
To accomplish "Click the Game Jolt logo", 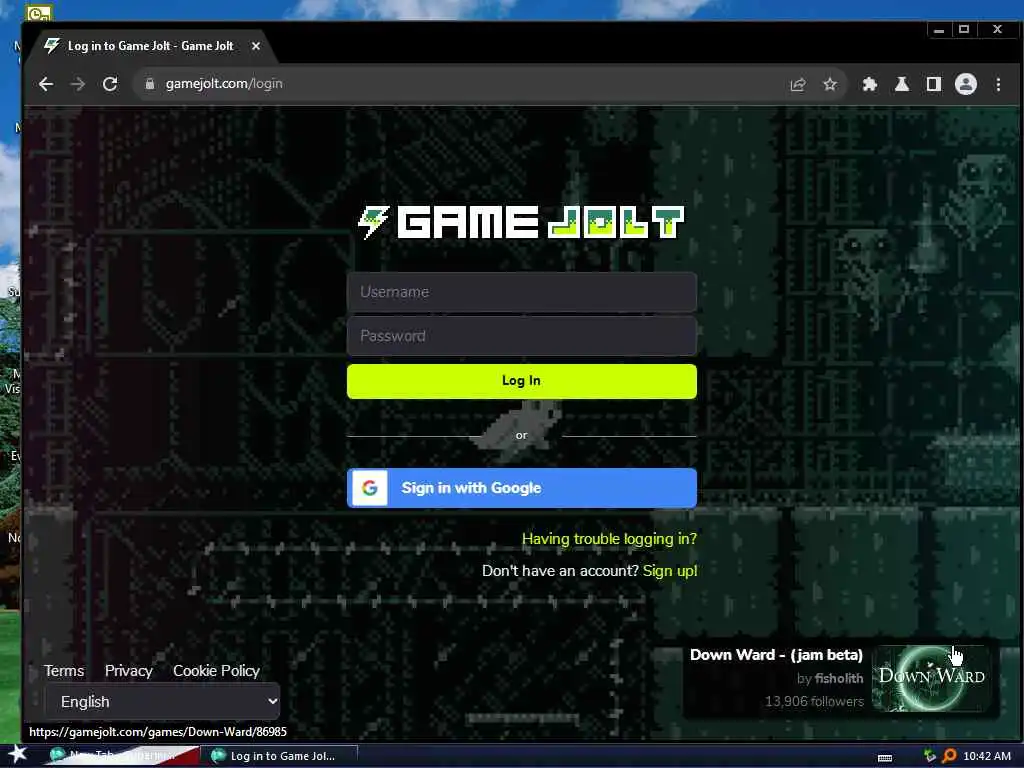I will 521,222.
